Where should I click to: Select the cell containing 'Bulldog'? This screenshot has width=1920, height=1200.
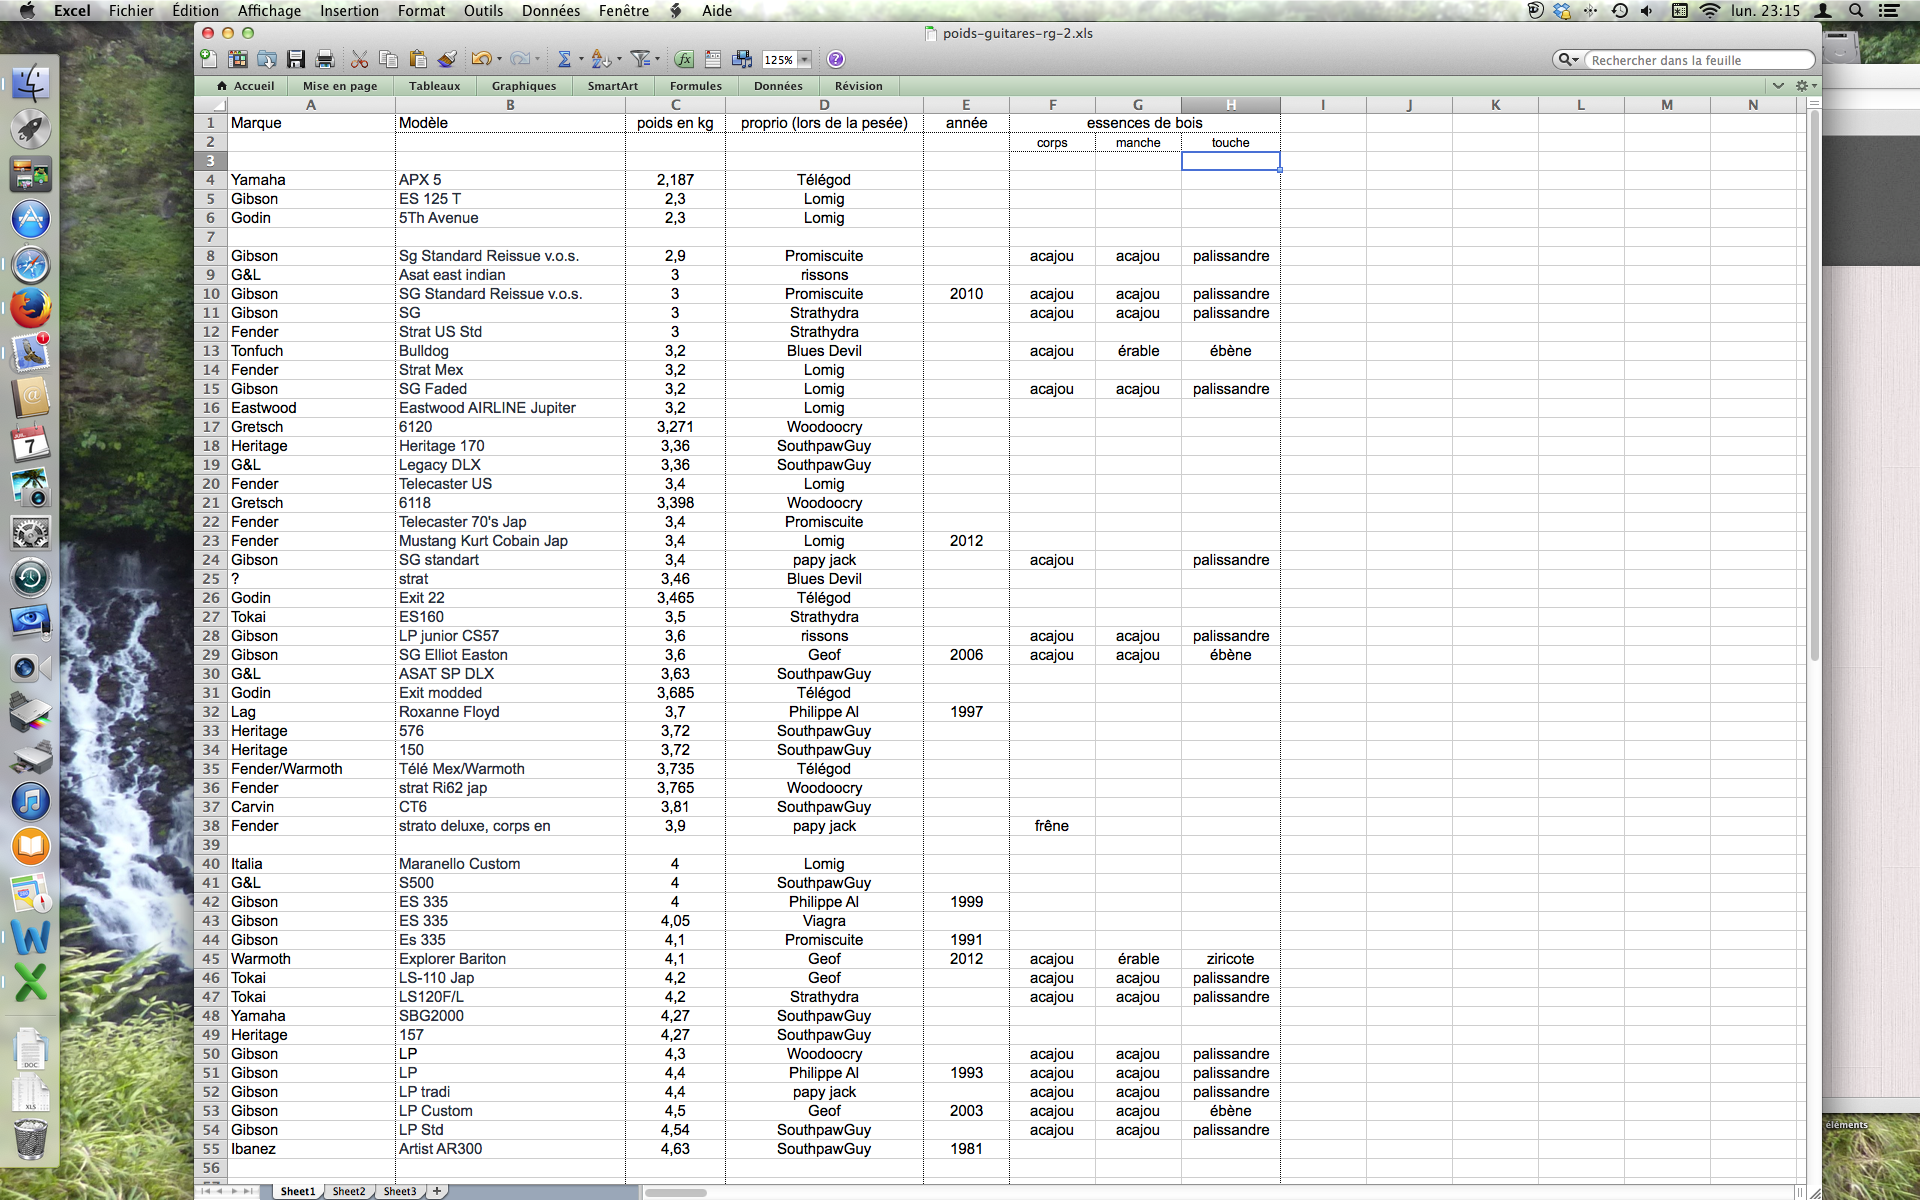coord(510,351)
